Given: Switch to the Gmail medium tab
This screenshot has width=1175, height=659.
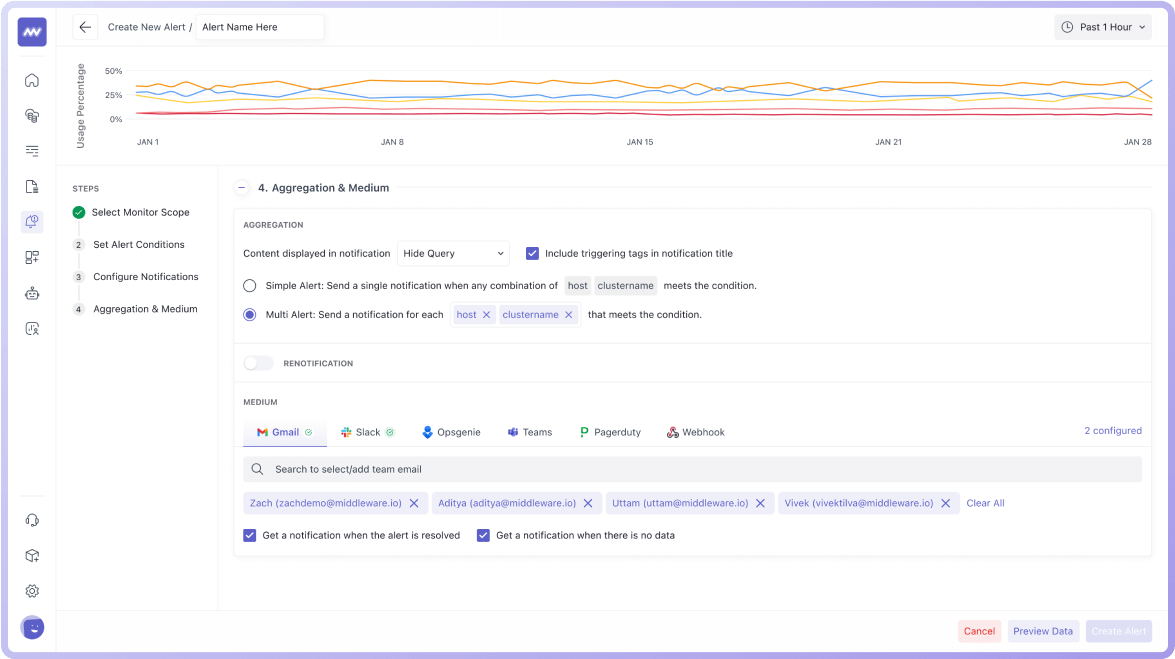Looking at the screenshot, I should click(285, 433).
